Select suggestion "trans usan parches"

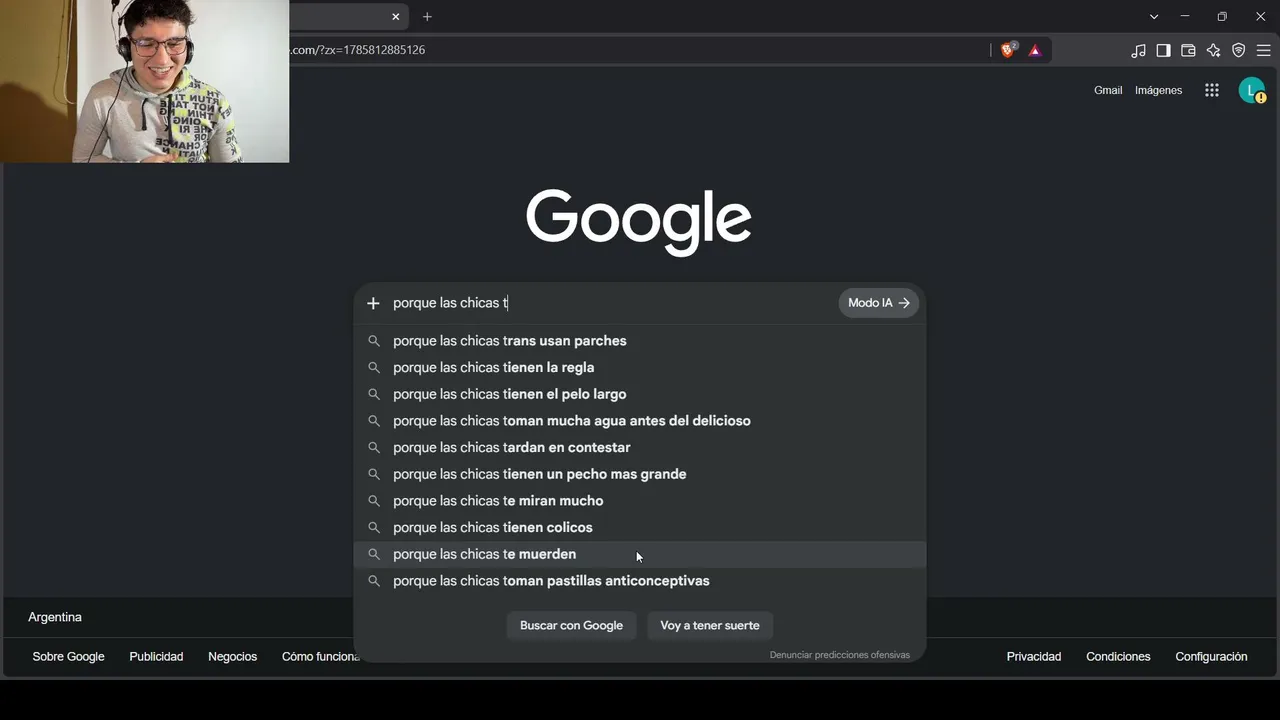640,341
